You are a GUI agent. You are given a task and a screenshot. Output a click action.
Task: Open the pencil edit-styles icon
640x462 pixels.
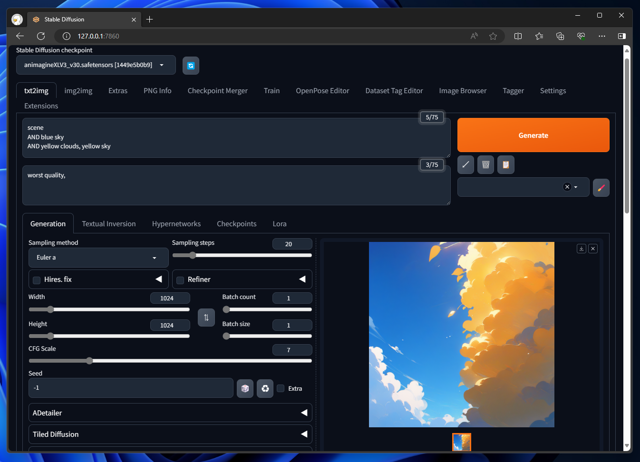point(601,188)
